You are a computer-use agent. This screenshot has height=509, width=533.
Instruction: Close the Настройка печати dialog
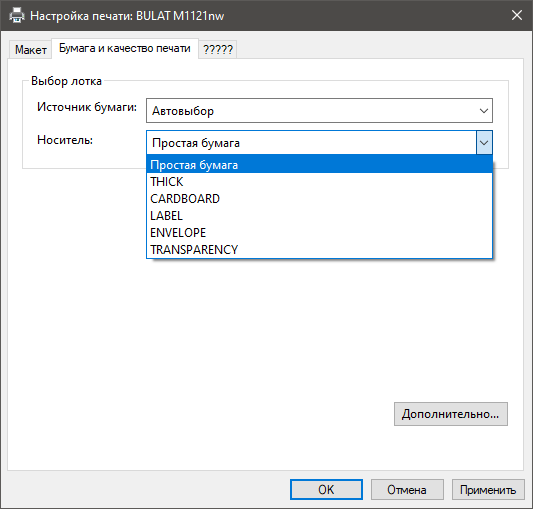517,15
